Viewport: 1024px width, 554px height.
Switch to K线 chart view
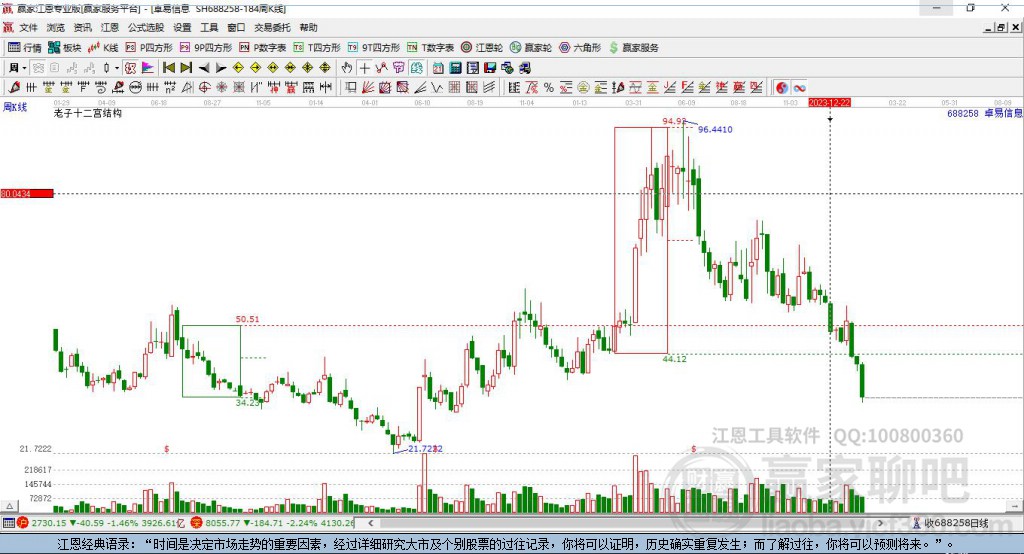click(103, 48)
